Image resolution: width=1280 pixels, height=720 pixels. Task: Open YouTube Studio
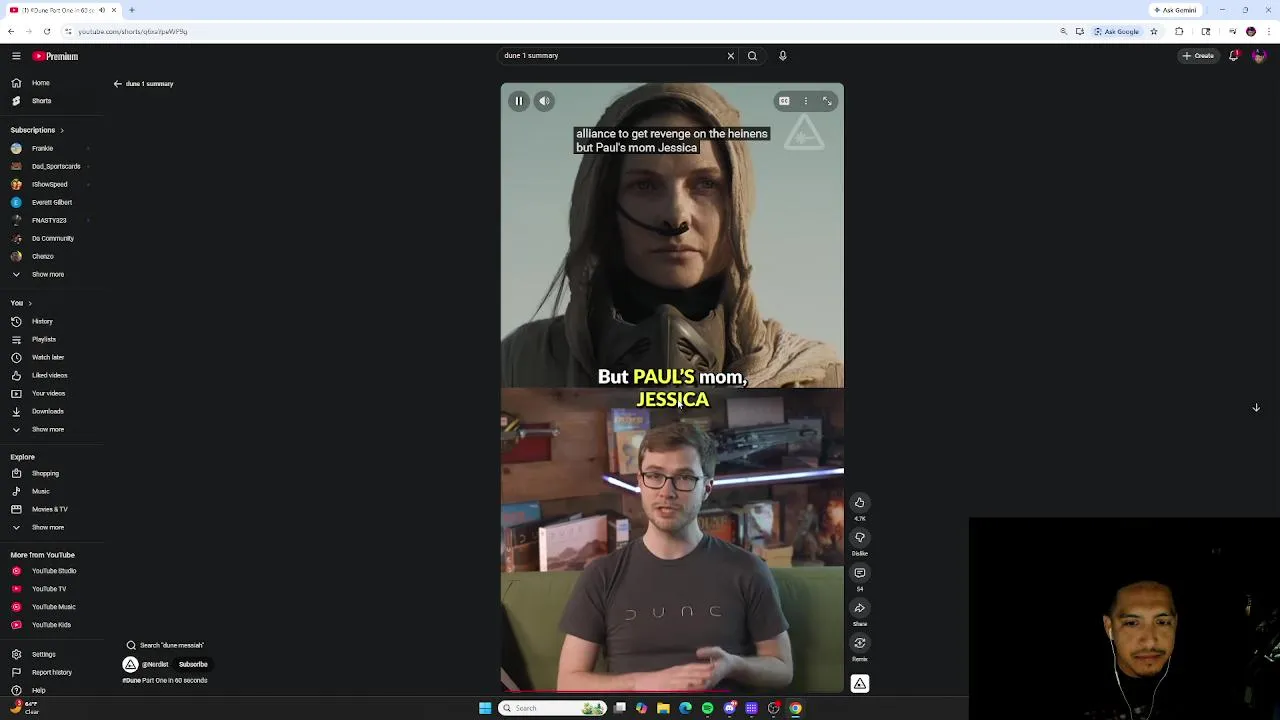(53, 571)
